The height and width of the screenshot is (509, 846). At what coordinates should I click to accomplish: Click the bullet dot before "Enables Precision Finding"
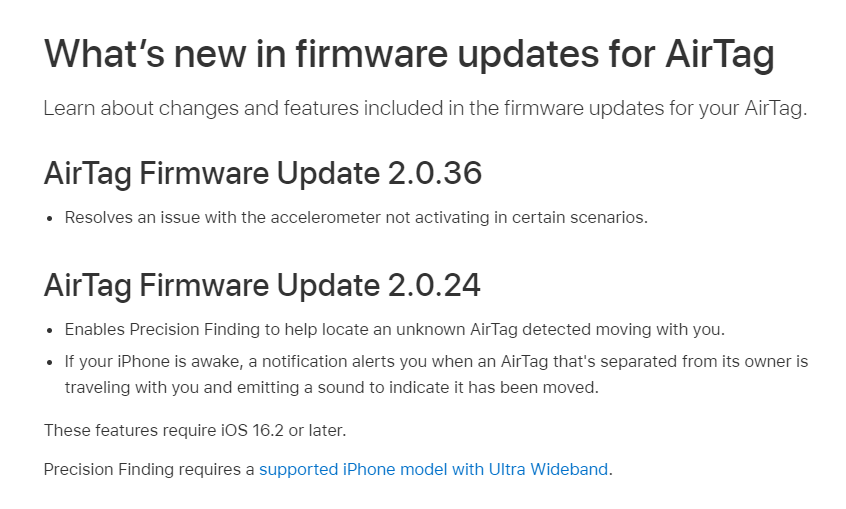[49, 330]
